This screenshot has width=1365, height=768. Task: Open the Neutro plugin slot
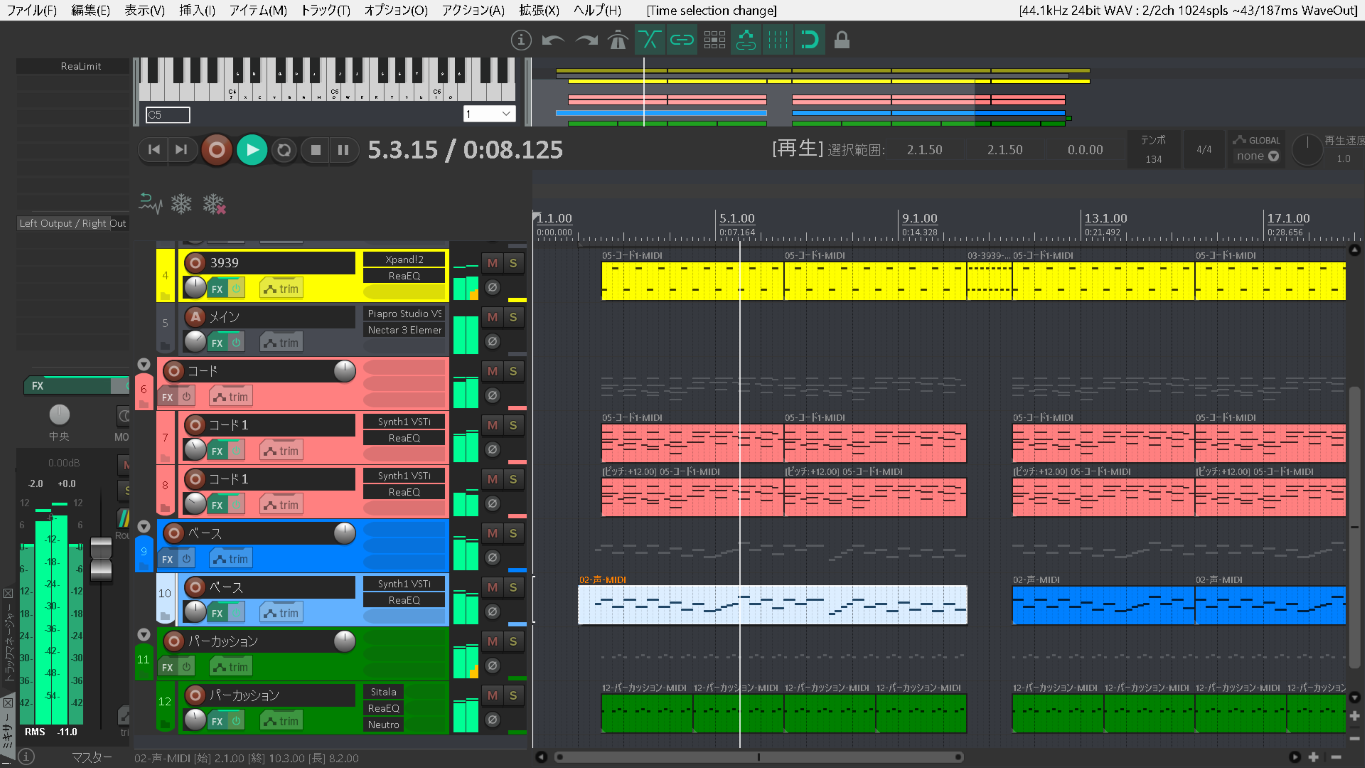(x=383, y=724)
